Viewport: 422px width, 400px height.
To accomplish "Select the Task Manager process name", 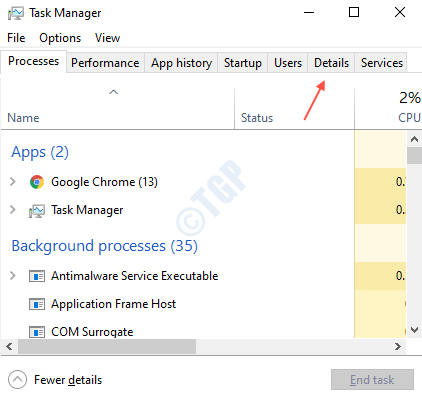I will tap(87, 210).
